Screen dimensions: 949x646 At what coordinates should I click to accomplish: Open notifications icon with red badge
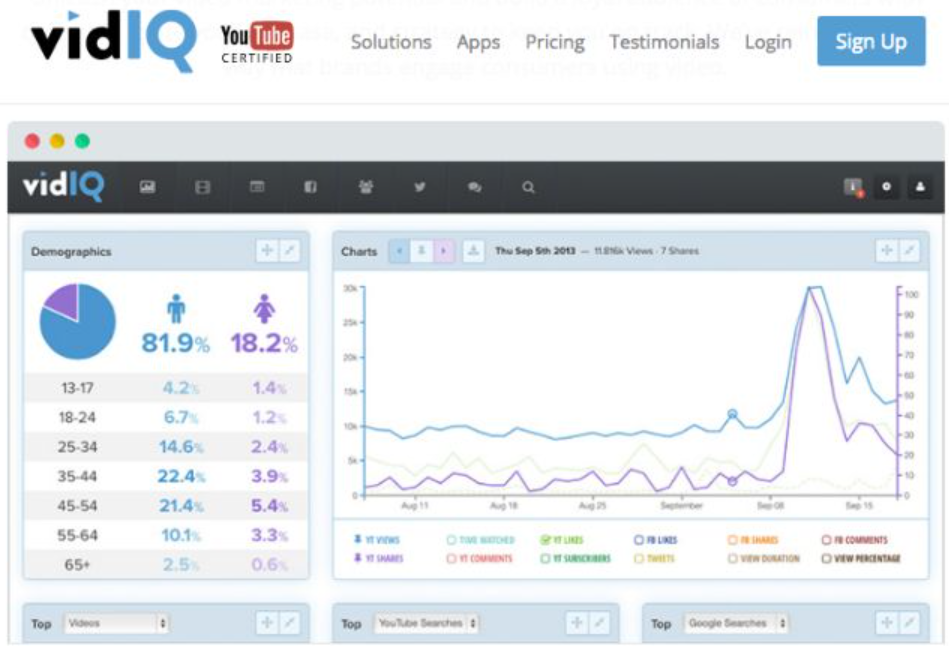click(x=853, y=187)
